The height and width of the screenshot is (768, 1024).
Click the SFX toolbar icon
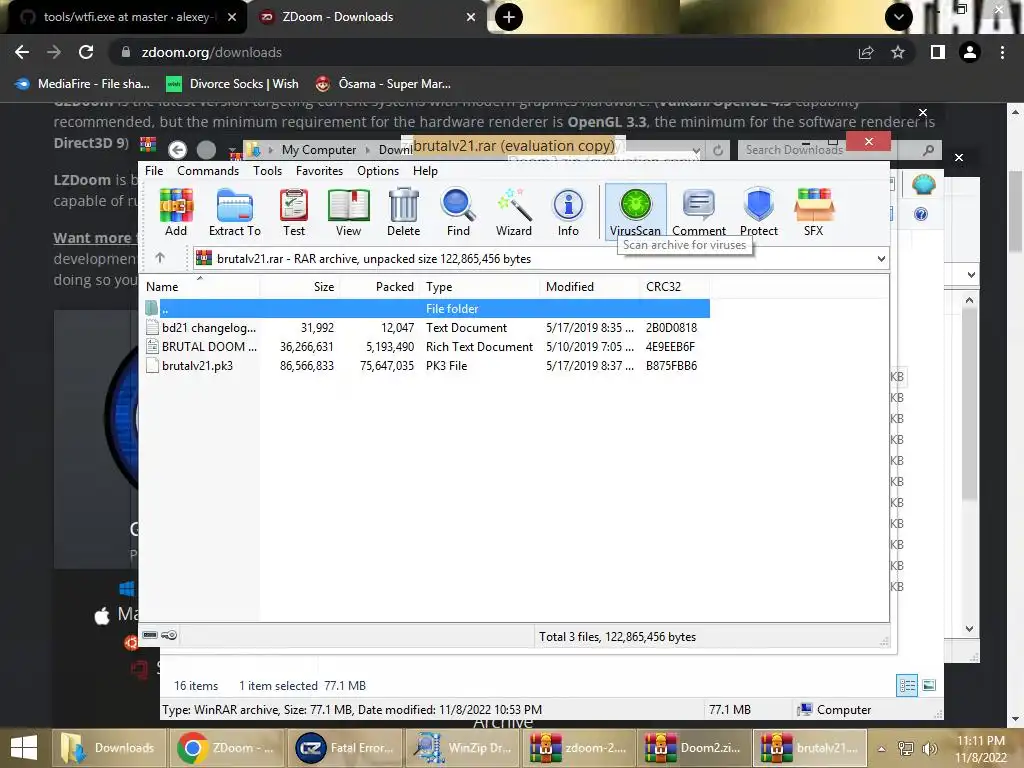[x=814, y=212]
